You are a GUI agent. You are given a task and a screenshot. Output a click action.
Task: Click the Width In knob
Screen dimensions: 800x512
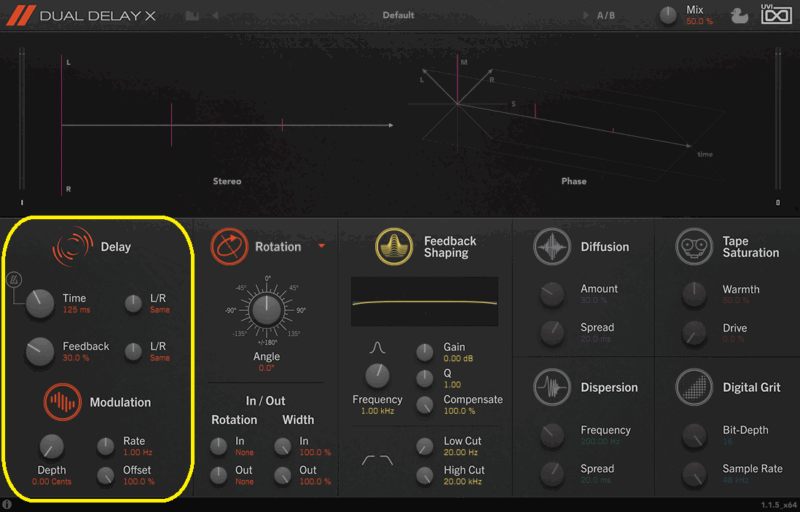(x=282, y=446)
